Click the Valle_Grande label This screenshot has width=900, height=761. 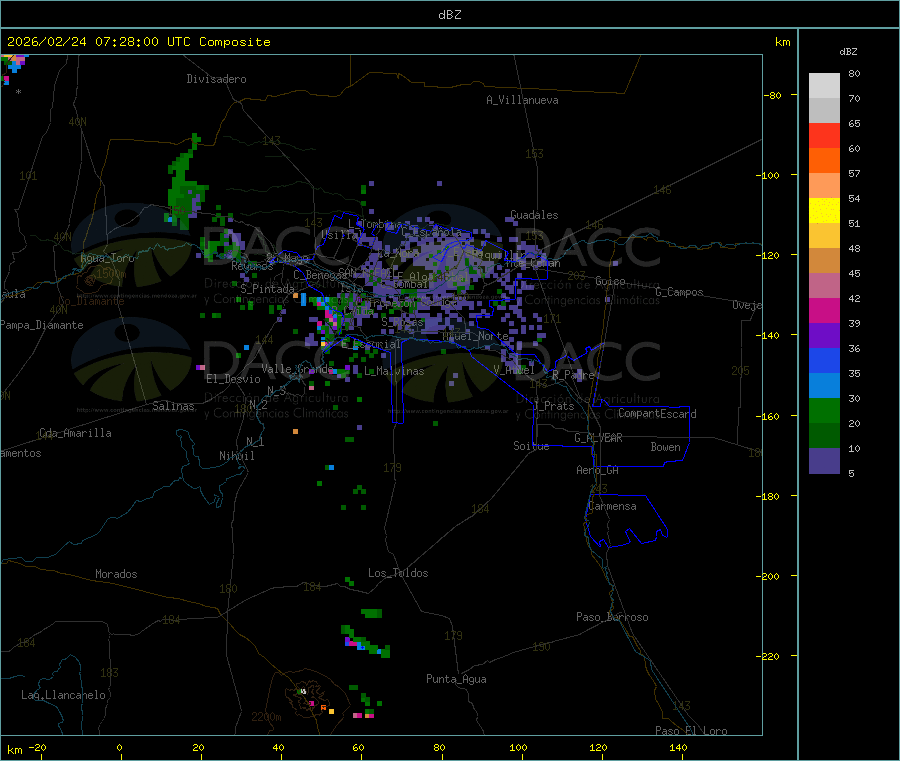pos(297,369)
